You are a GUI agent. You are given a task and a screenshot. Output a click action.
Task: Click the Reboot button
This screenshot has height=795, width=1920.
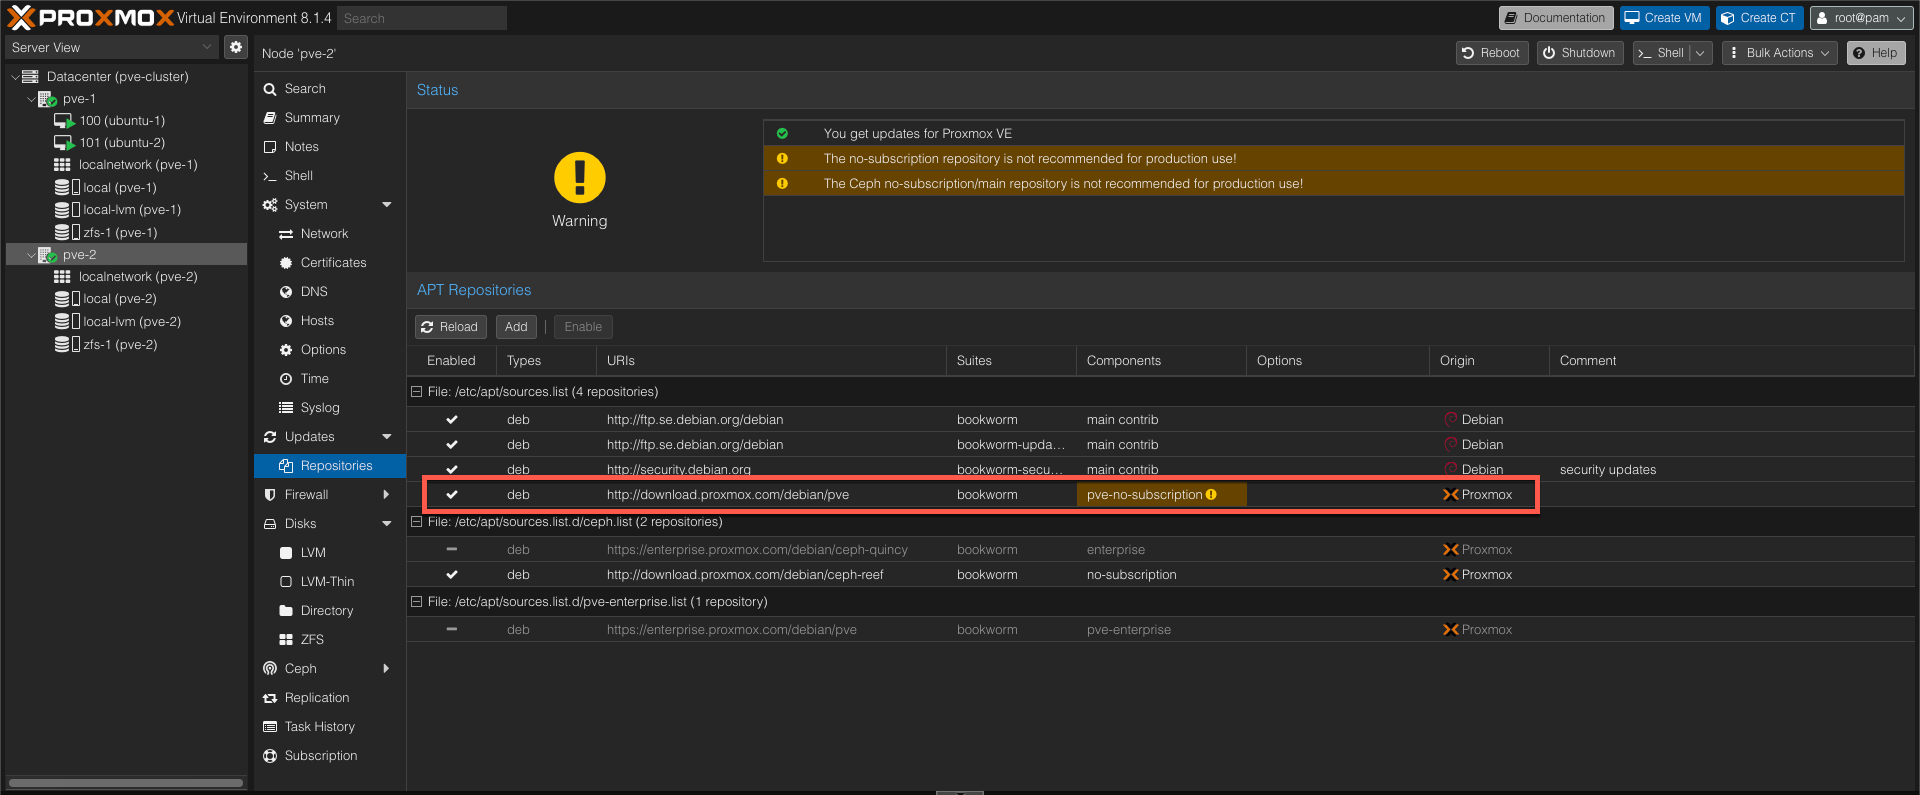1492,53
